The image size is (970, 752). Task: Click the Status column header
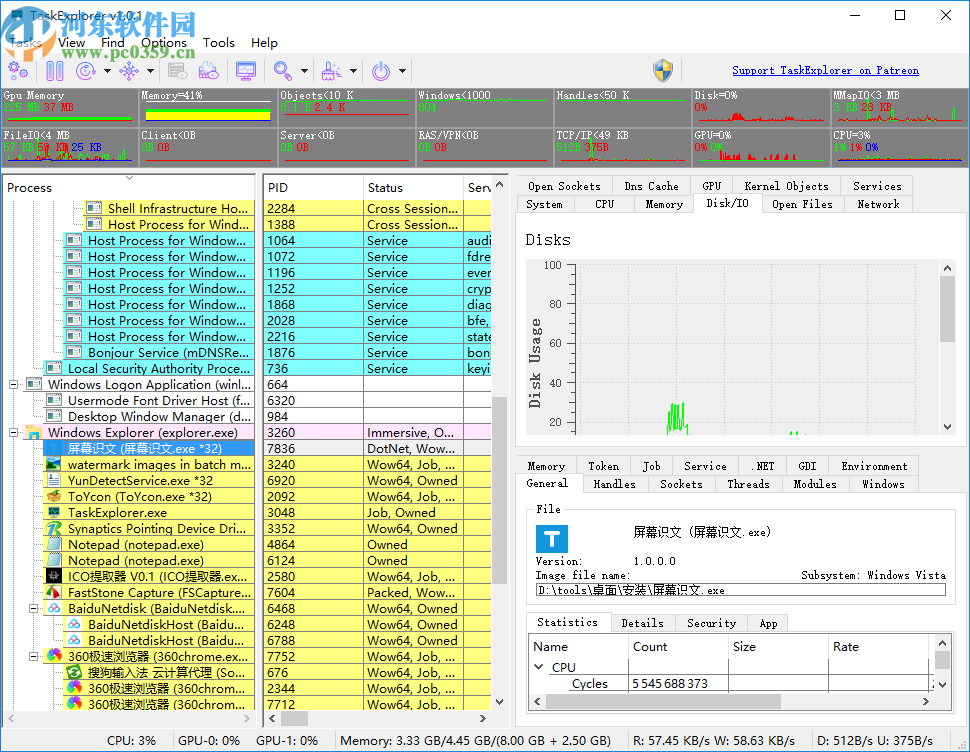click(x=385, y=187)
